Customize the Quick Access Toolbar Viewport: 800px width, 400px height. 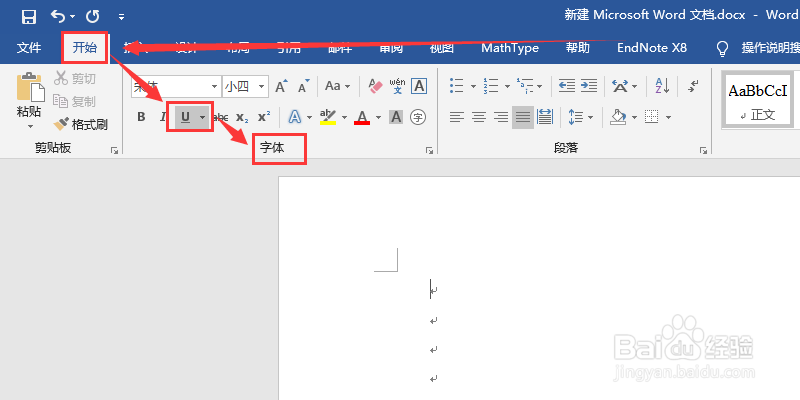pyautogui.click(x=121, y=17)
